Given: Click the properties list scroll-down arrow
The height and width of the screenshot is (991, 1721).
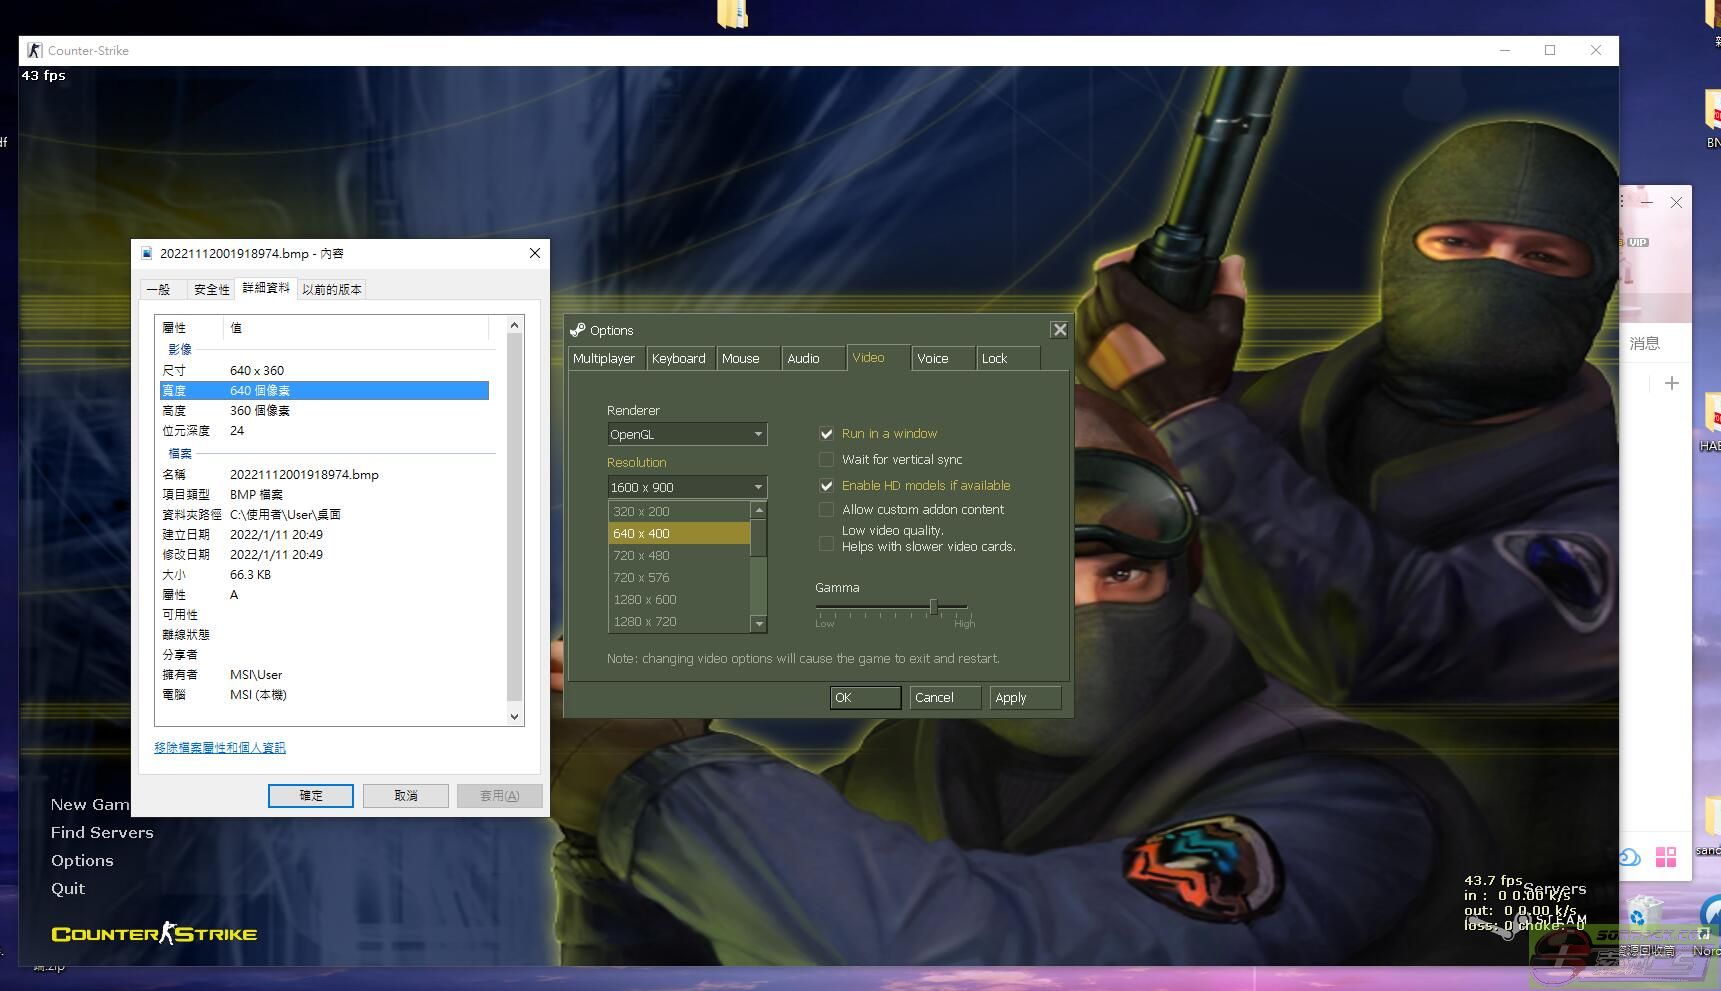Looking at the screenshot, I should point(514,716).
